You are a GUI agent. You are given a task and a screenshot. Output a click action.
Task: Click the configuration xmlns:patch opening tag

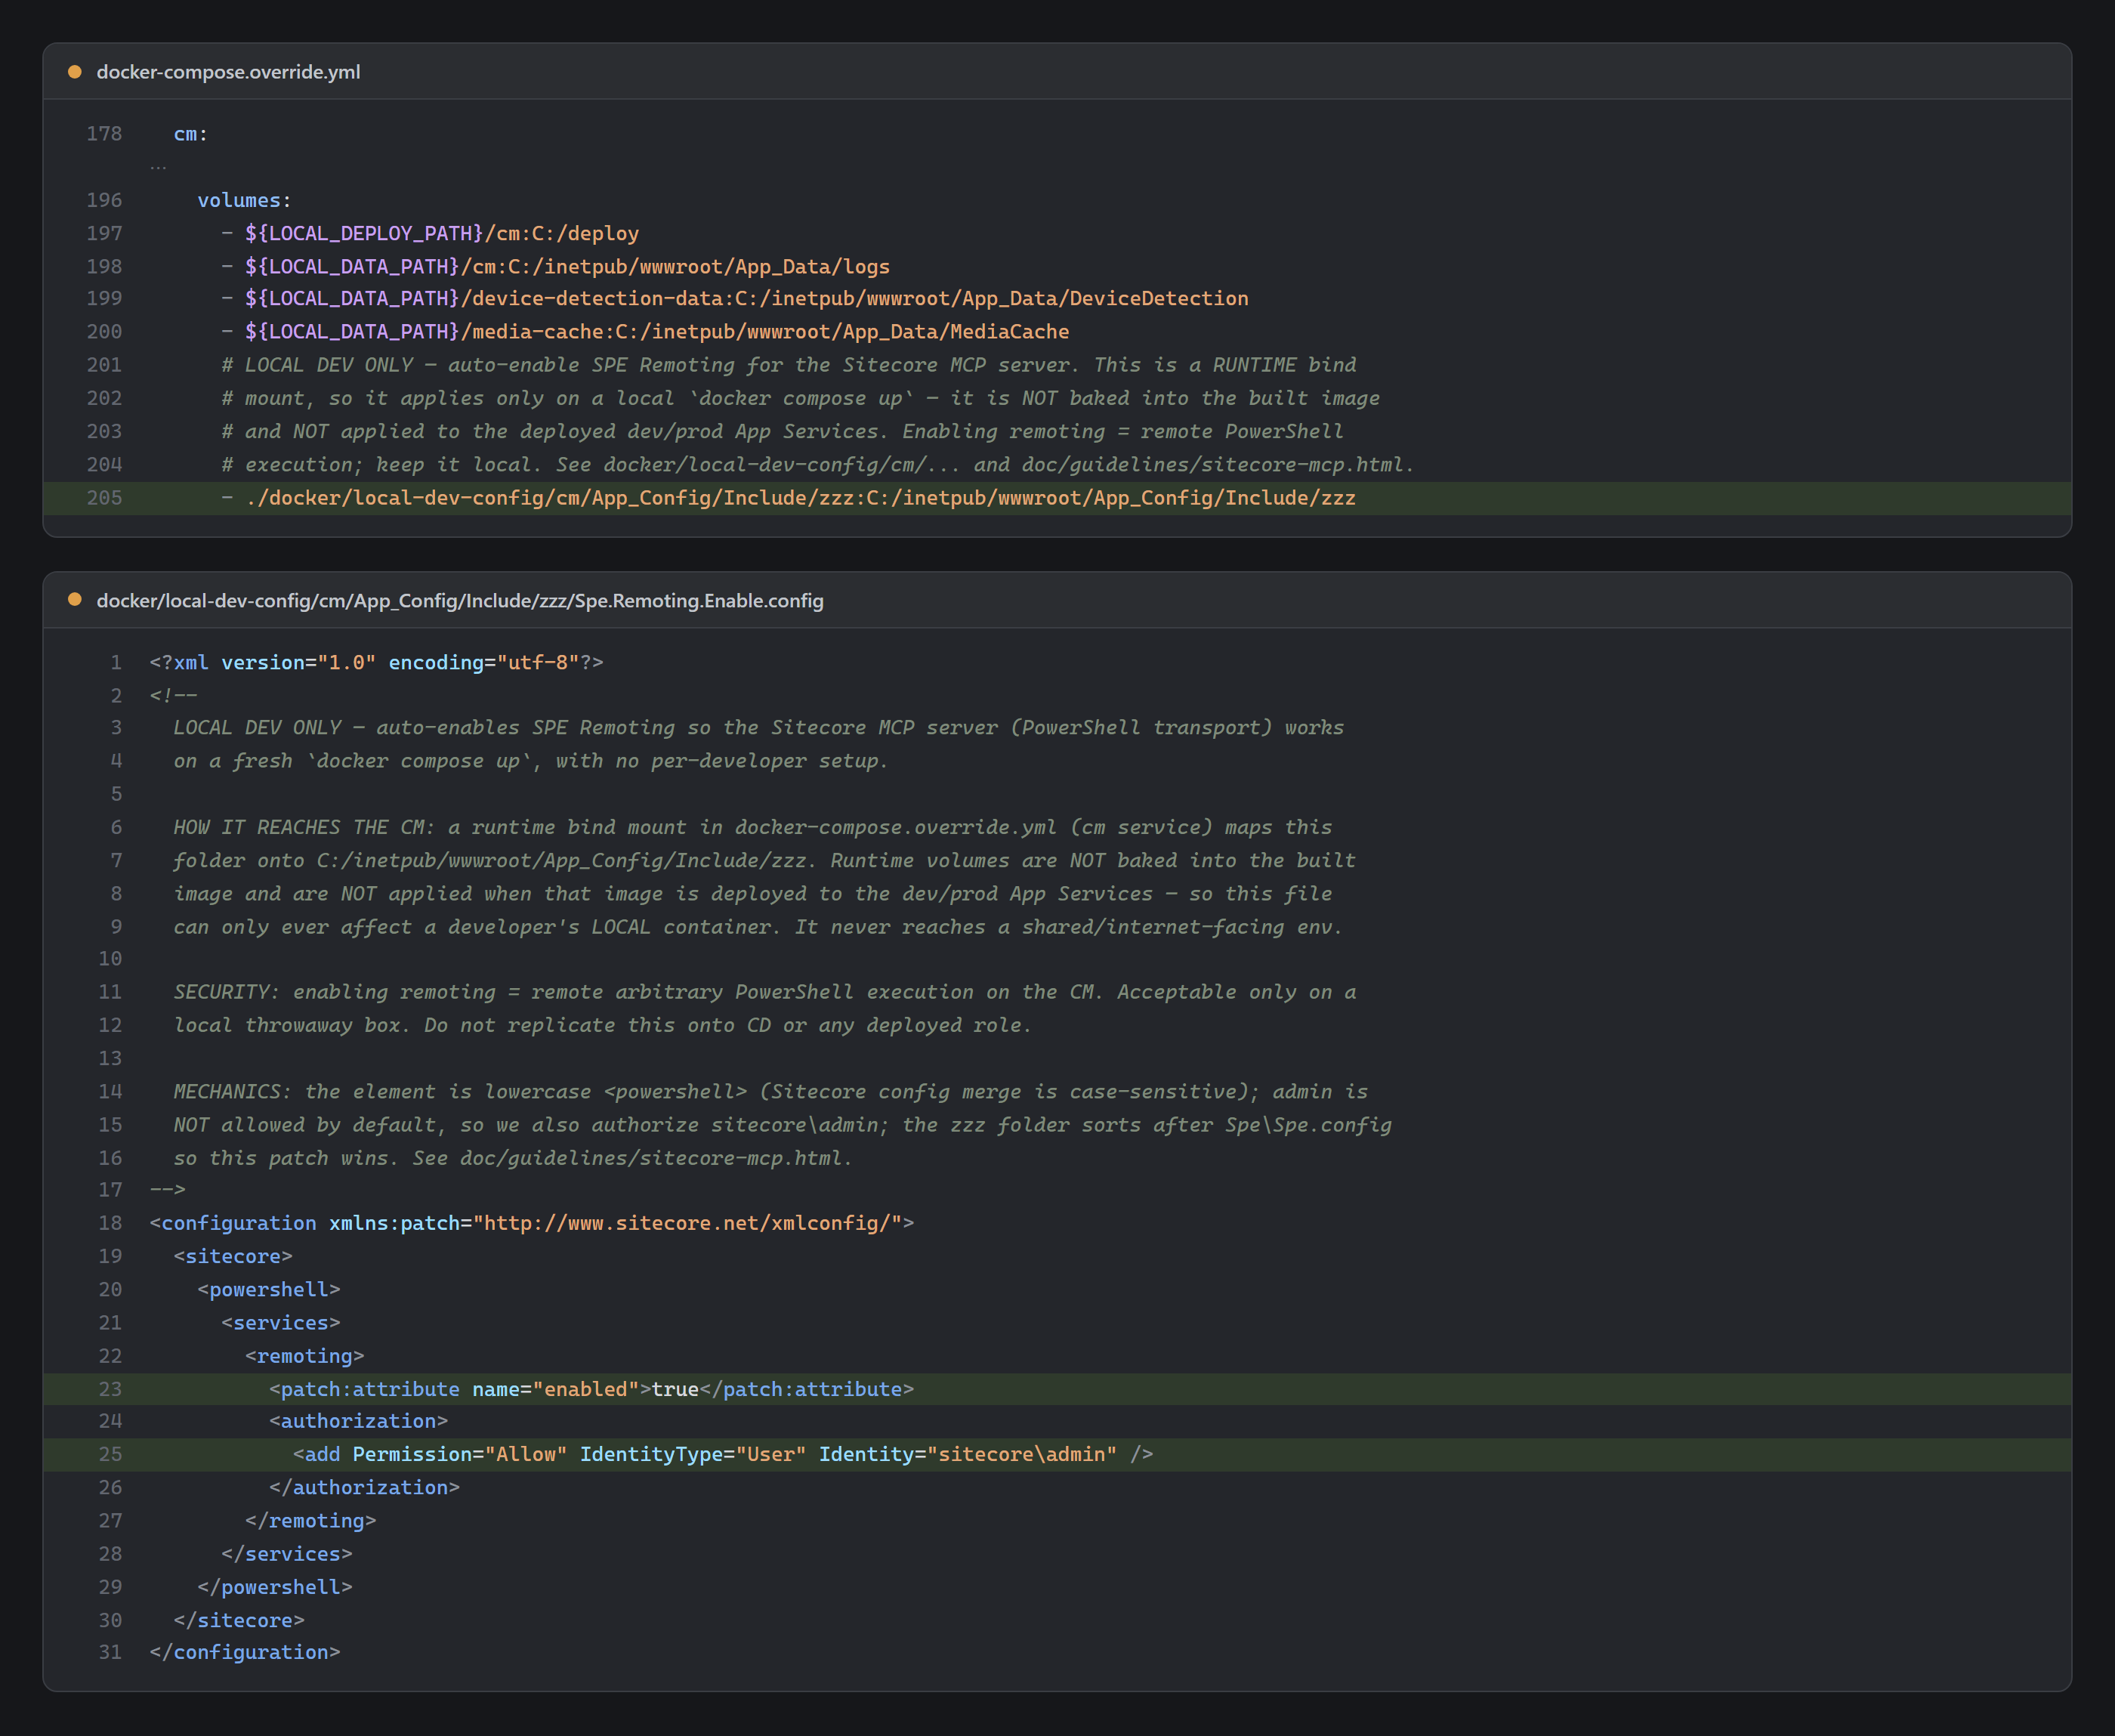coord(531,1223)
